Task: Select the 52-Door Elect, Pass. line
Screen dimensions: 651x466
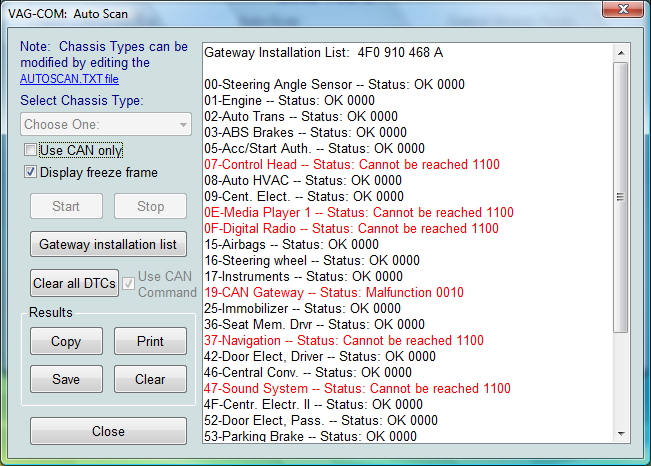Action: 321,420
